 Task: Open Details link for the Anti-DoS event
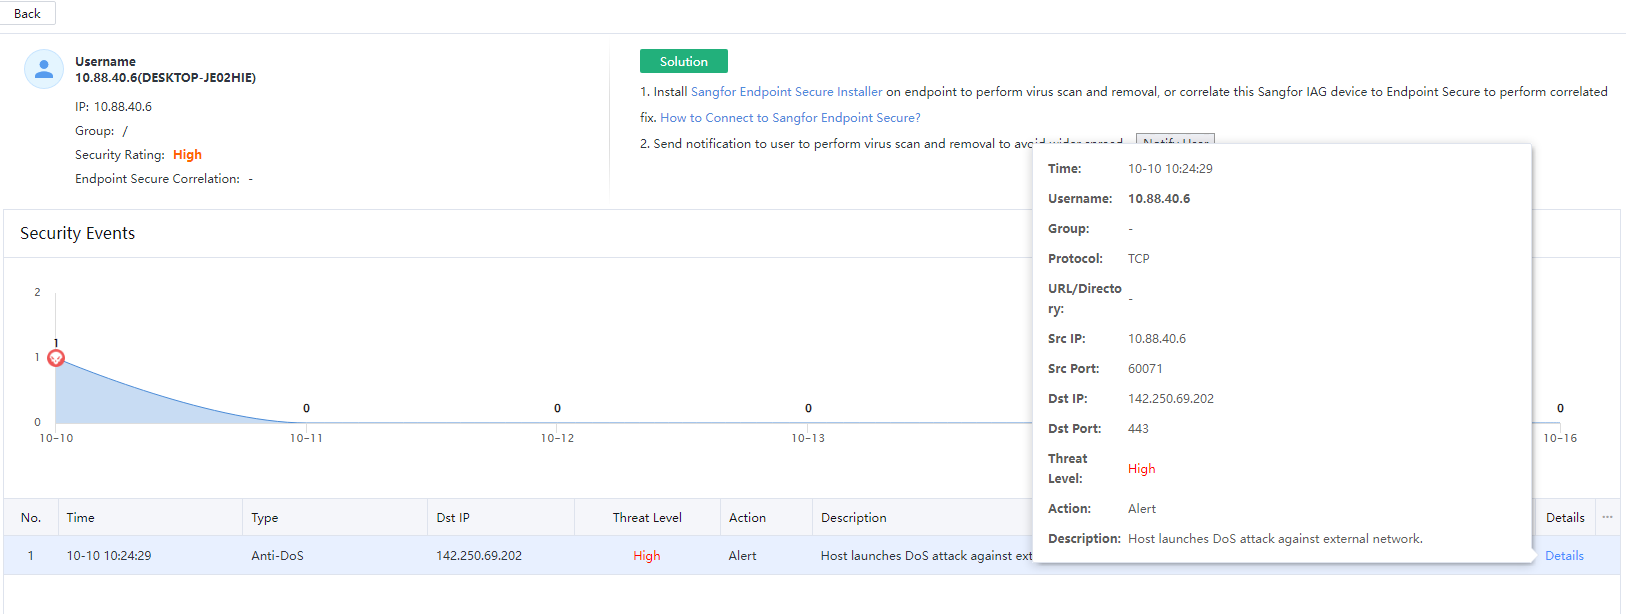1564,556
